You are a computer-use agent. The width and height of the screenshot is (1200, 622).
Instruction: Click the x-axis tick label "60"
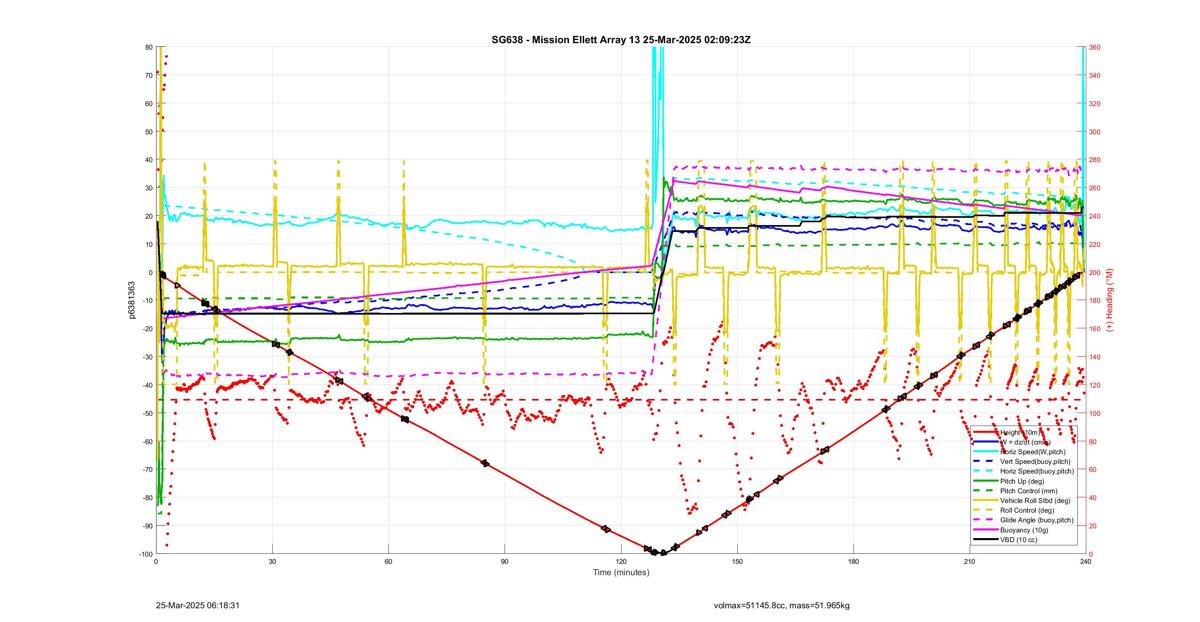click(388, 562)
